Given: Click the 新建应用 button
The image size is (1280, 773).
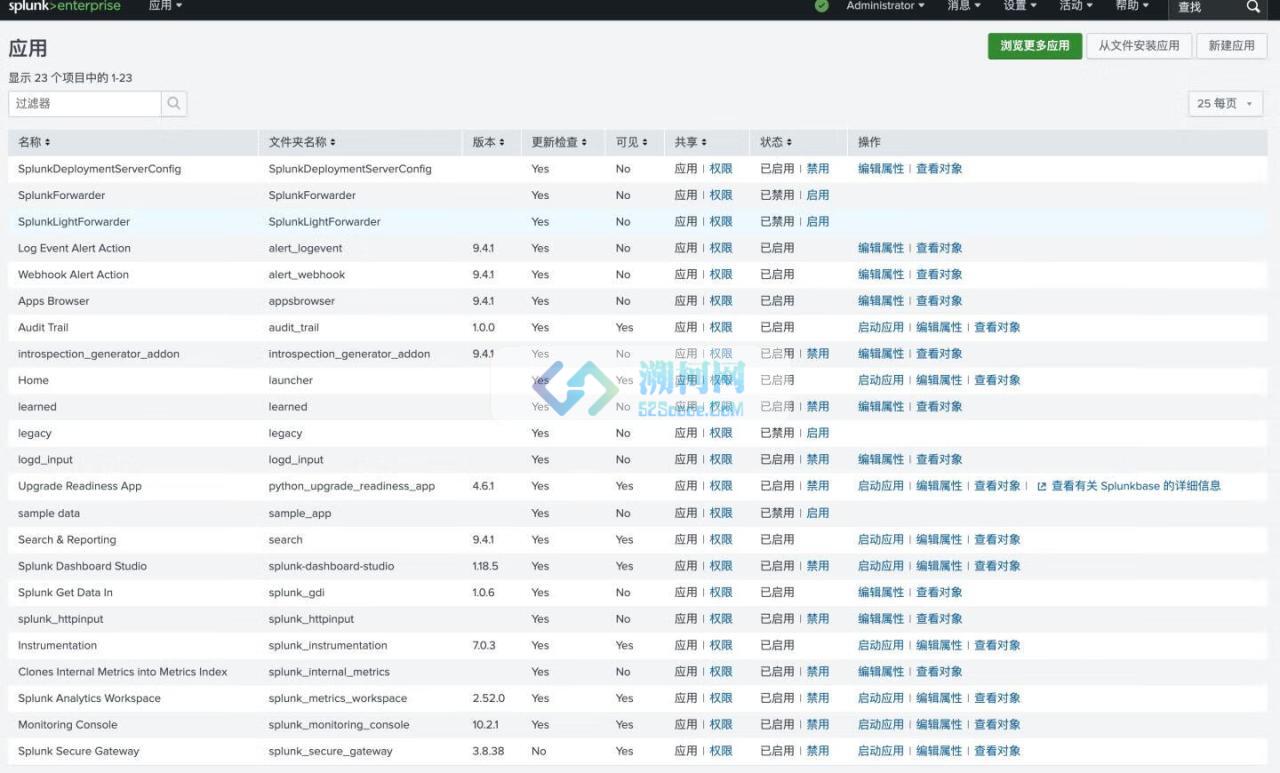Looking at the screenshot, I should (1232, 45).
